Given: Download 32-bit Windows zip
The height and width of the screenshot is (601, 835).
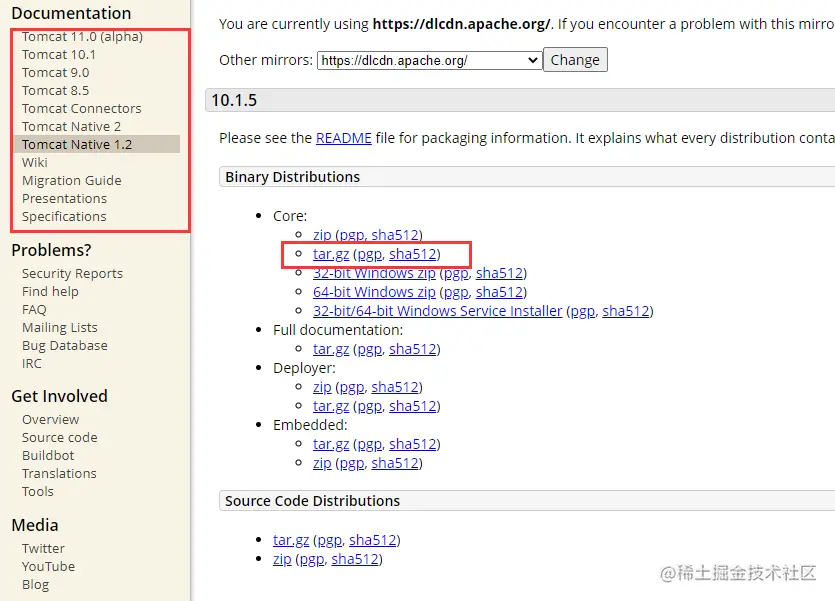Looking at the screenshot, I should coord(374,273).
